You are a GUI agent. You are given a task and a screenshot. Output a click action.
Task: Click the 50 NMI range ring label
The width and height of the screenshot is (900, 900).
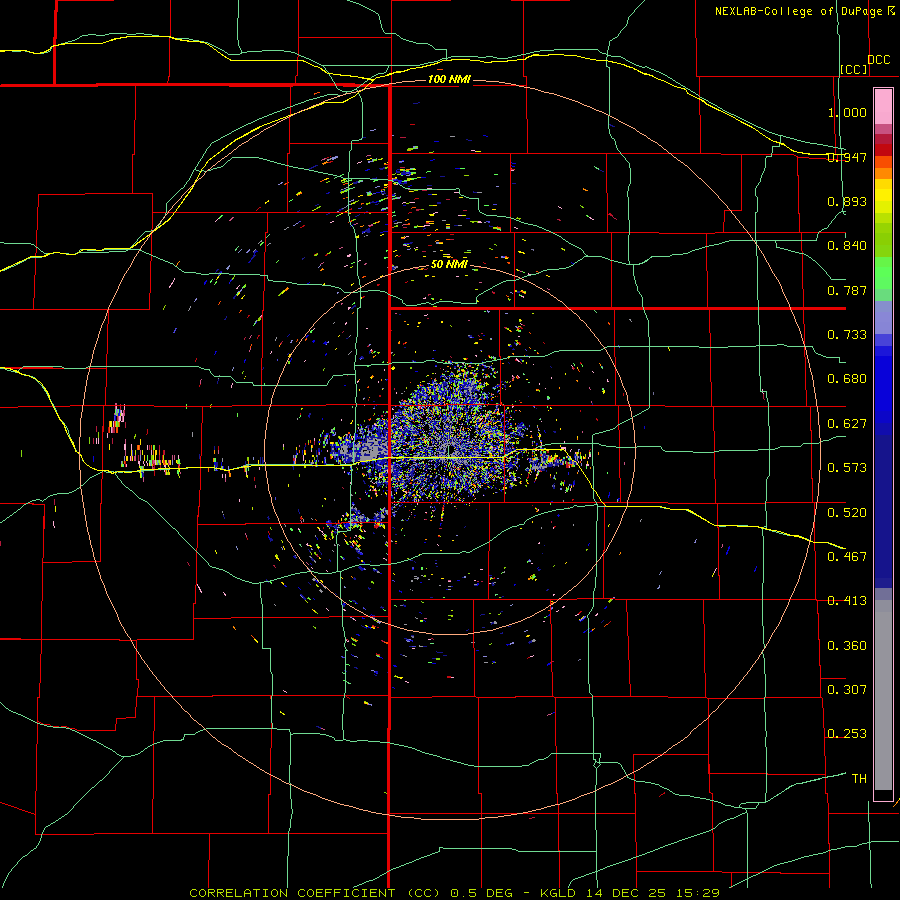(449, 264)
